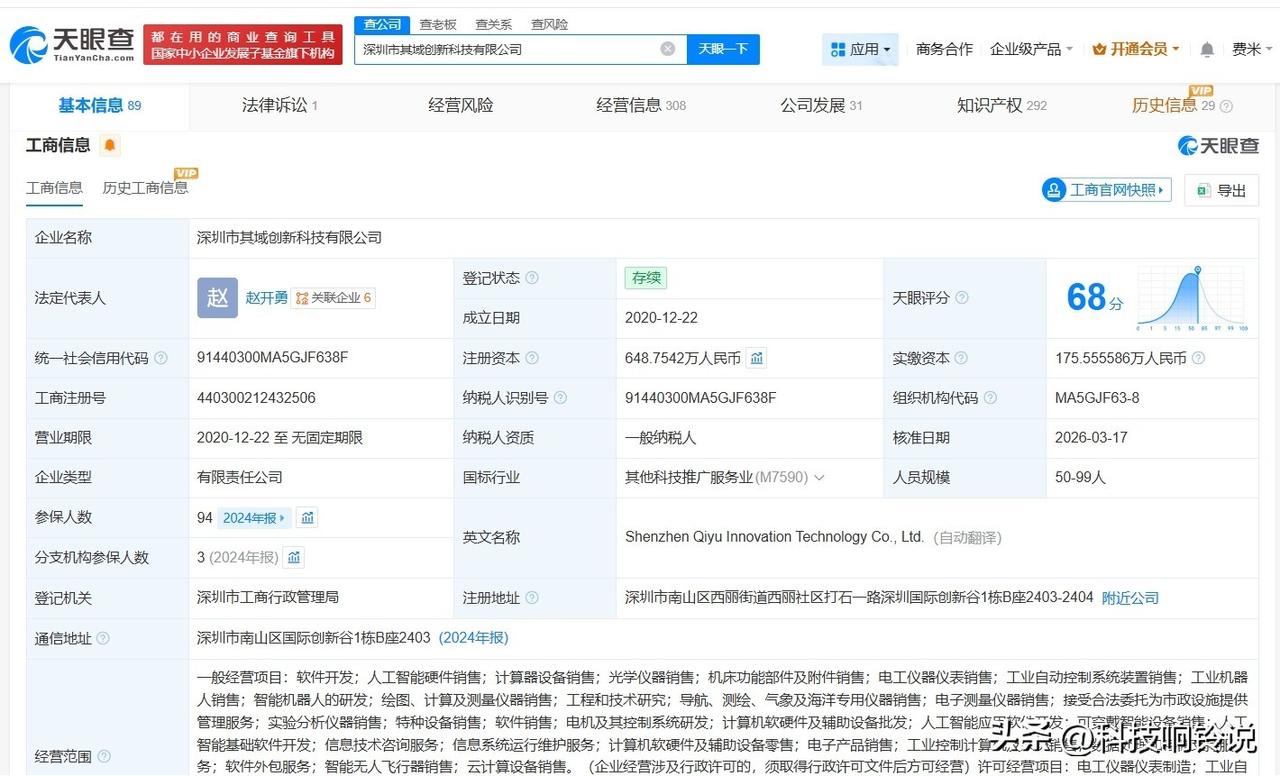Select credit code 91440300MA5GJF638F under 统一社会信用代码
This screenshot has height=776, width=1280.
[272, 358]
